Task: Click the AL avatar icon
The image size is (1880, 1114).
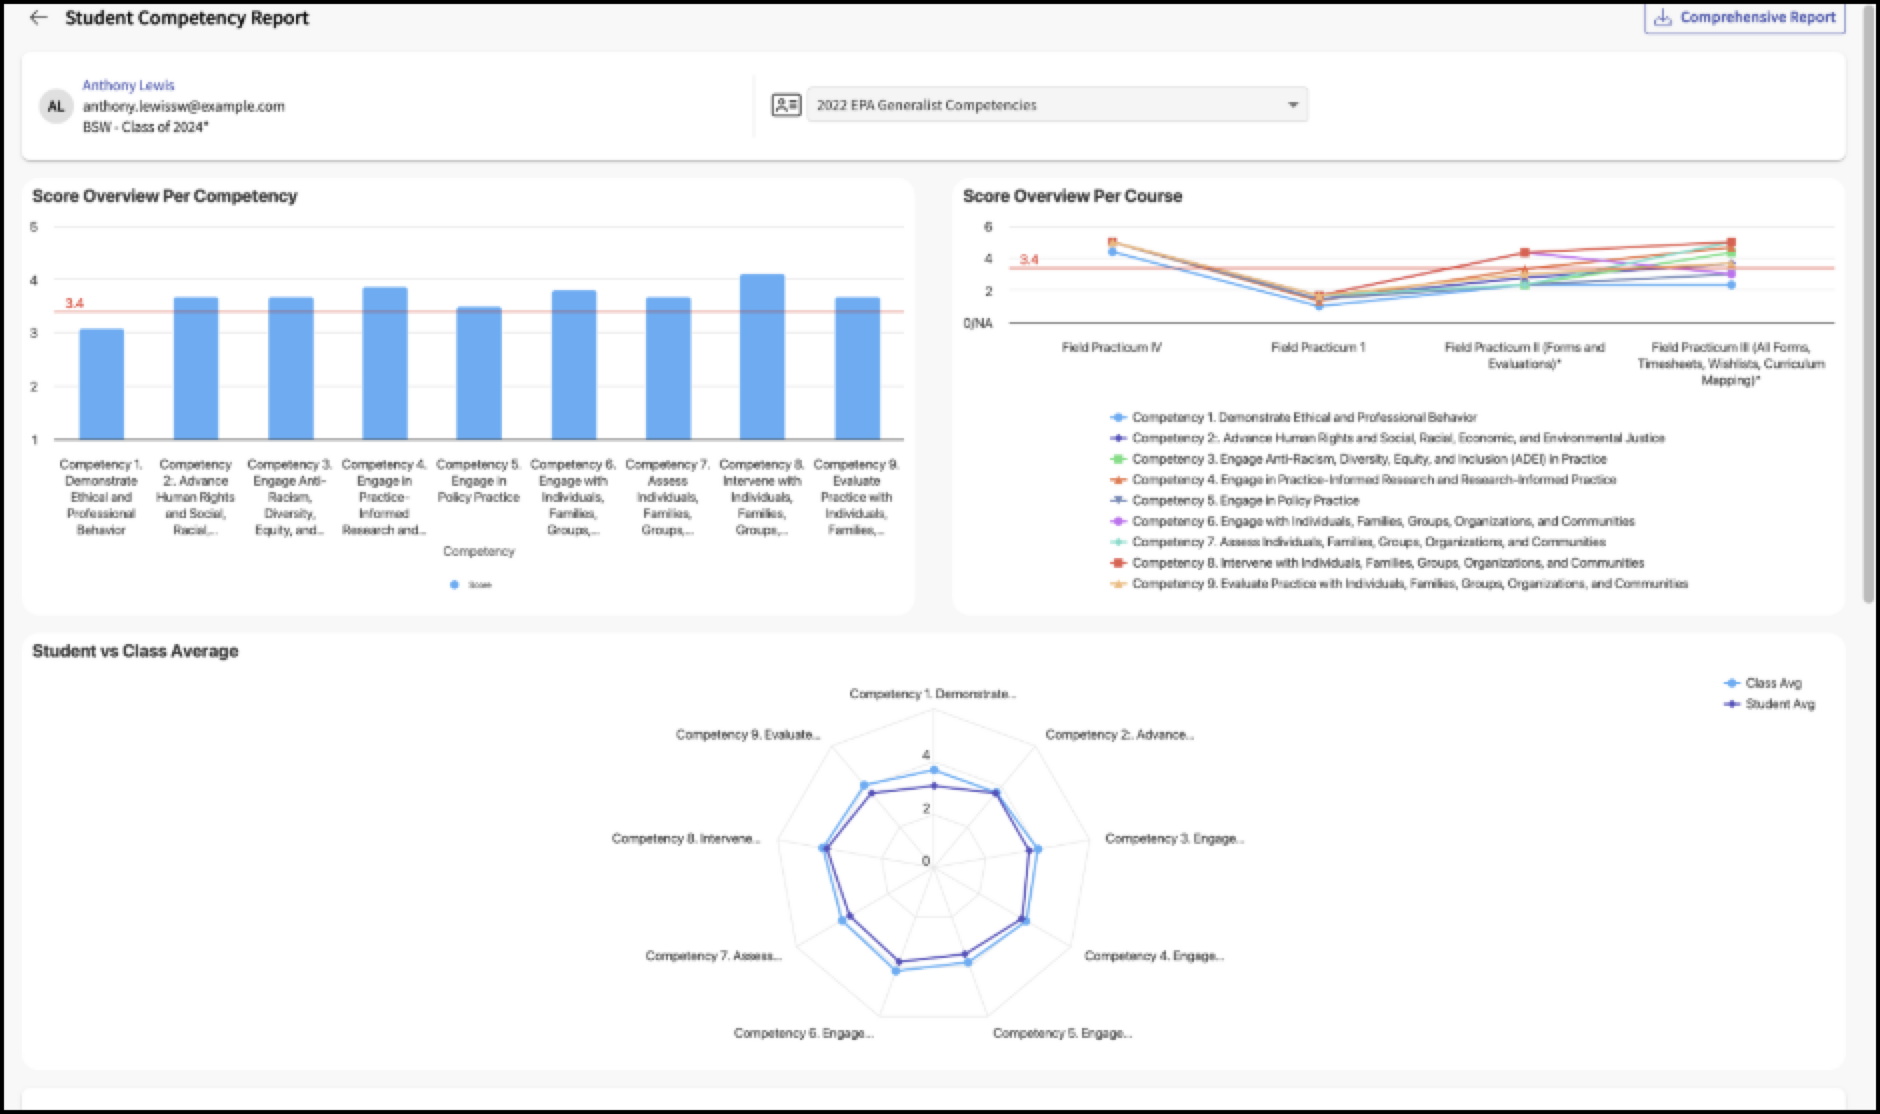Action: [56, 106]
